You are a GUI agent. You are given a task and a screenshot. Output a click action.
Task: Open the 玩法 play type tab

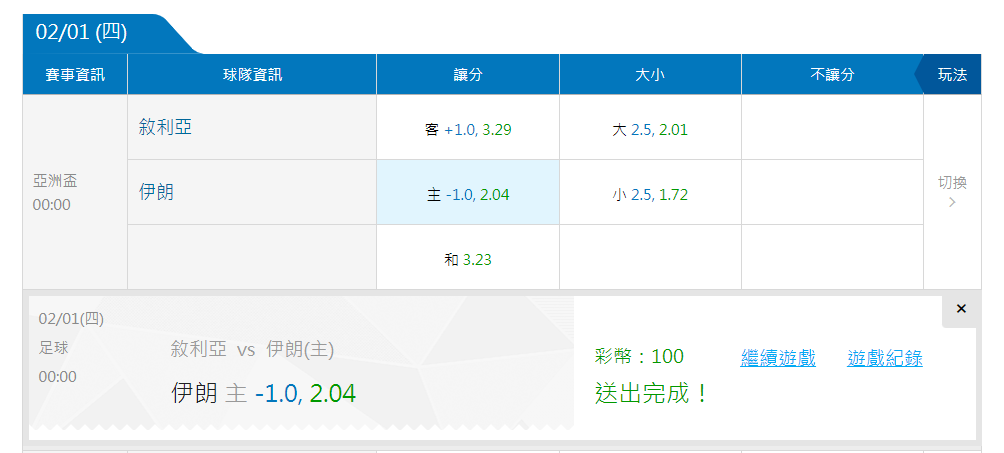point(952,74)
